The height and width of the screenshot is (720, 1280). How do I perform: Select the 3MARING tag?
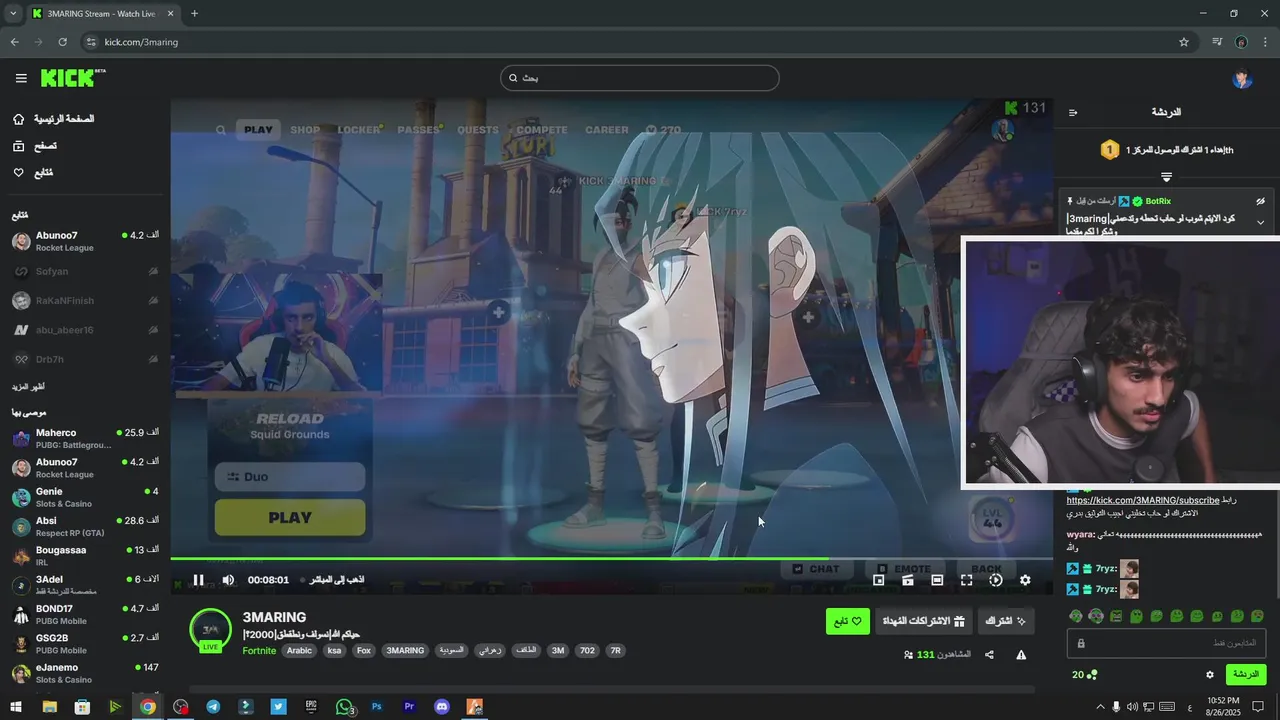pyautogui.click(x=405, y=651)
